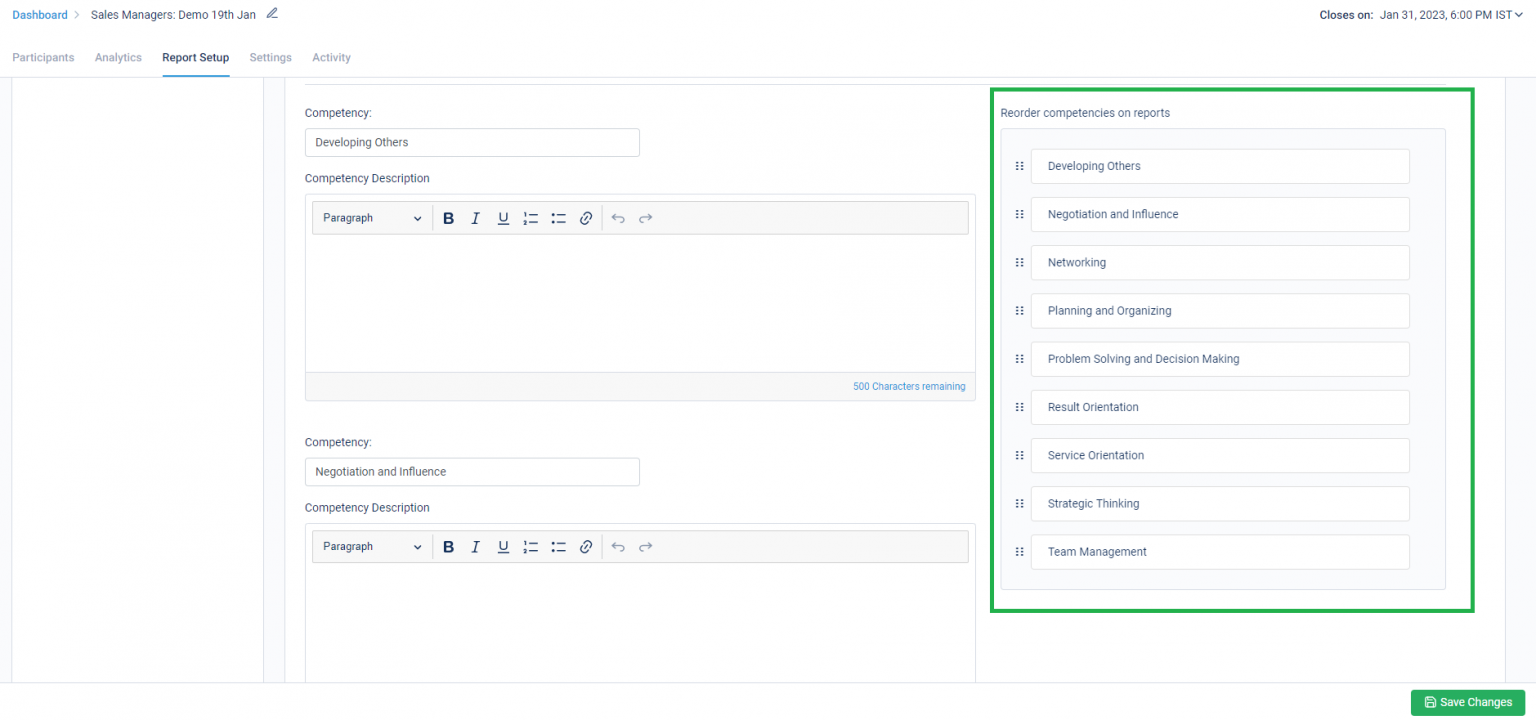Insert a bulleted list in the description editor
This screenshot has width=1536, height=720.
558,217
